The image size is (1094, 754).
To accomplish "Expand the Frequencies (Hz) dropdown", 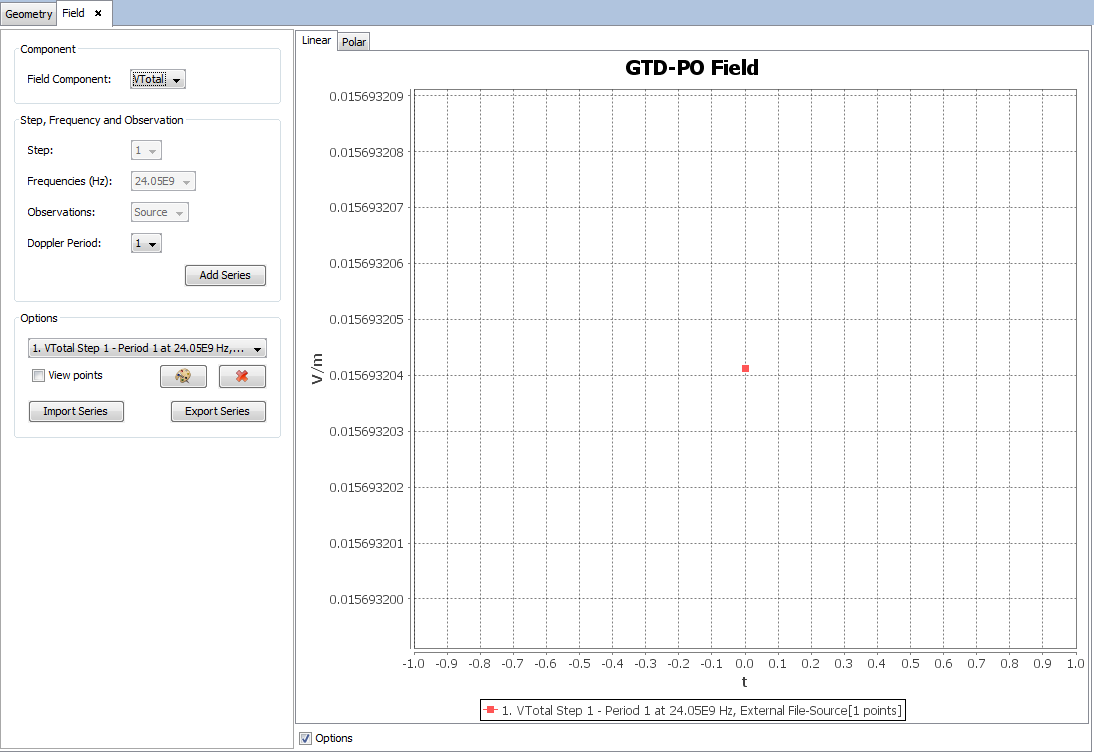I will pos(163,181).
